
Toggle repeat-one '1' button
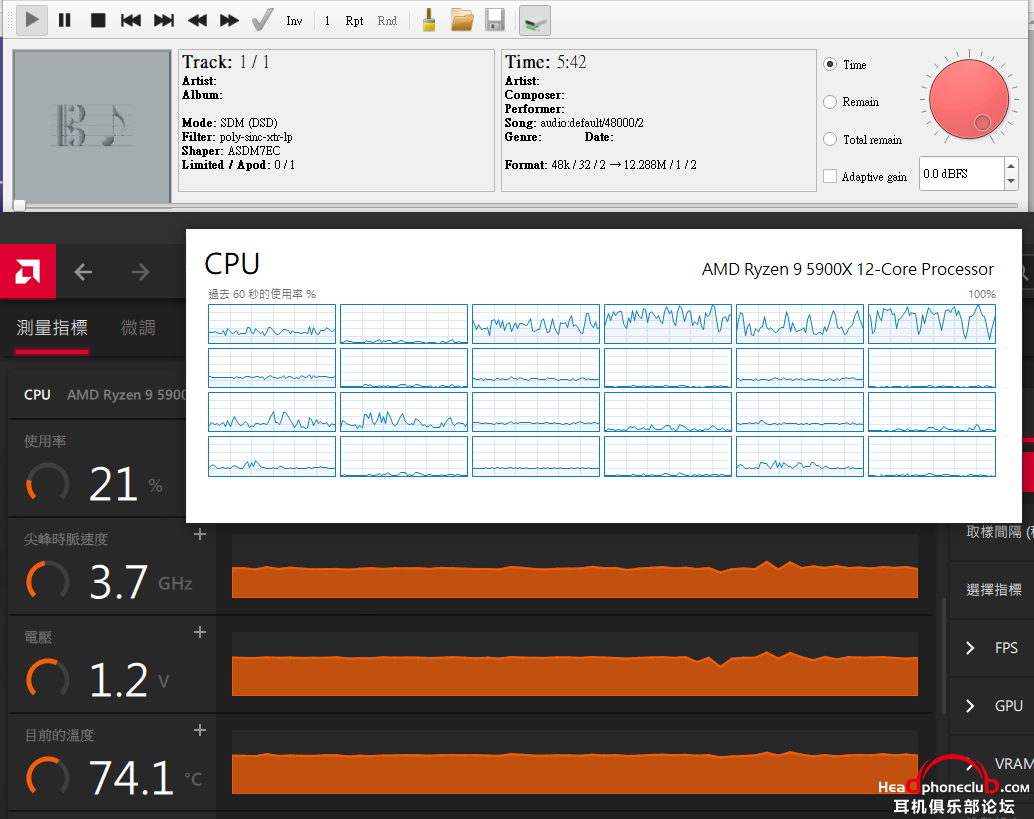pos(327,20)
